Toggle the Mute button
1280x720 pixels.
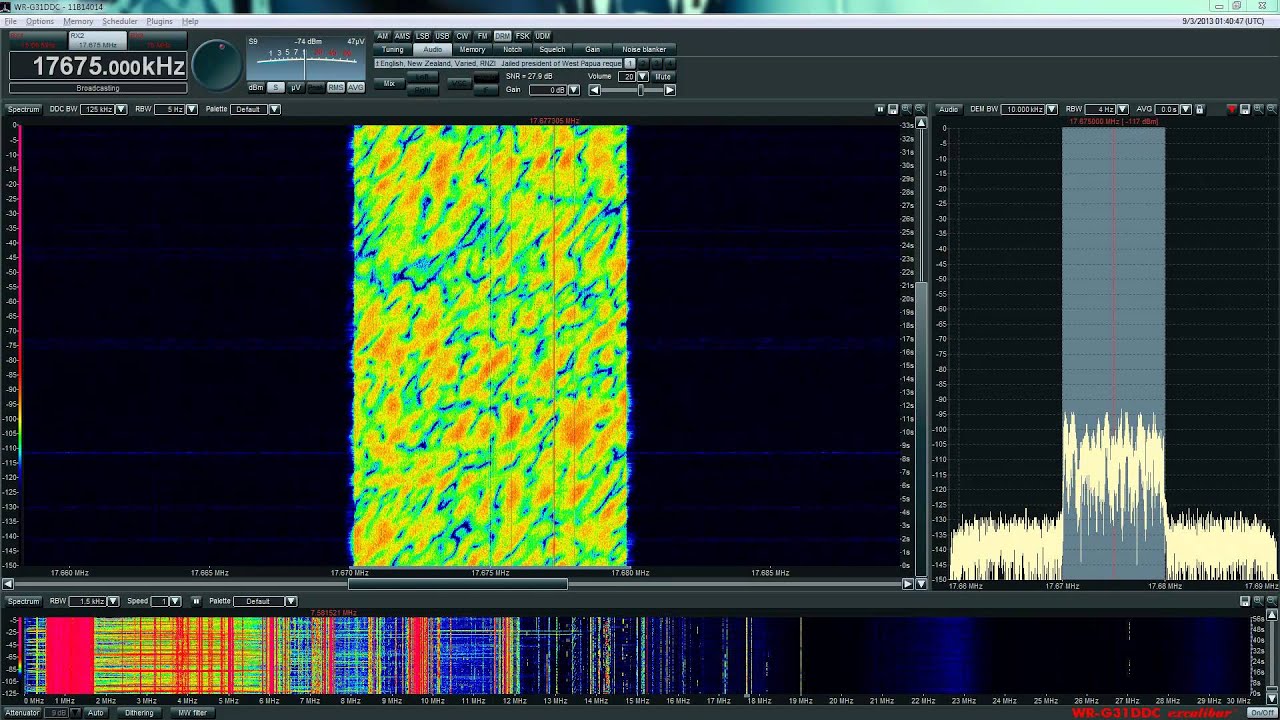pos(663,76)
